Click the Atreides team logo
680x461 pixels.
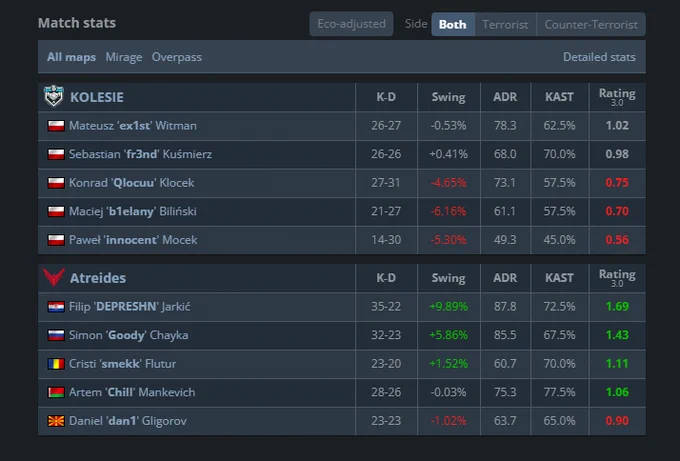[54, 277]
